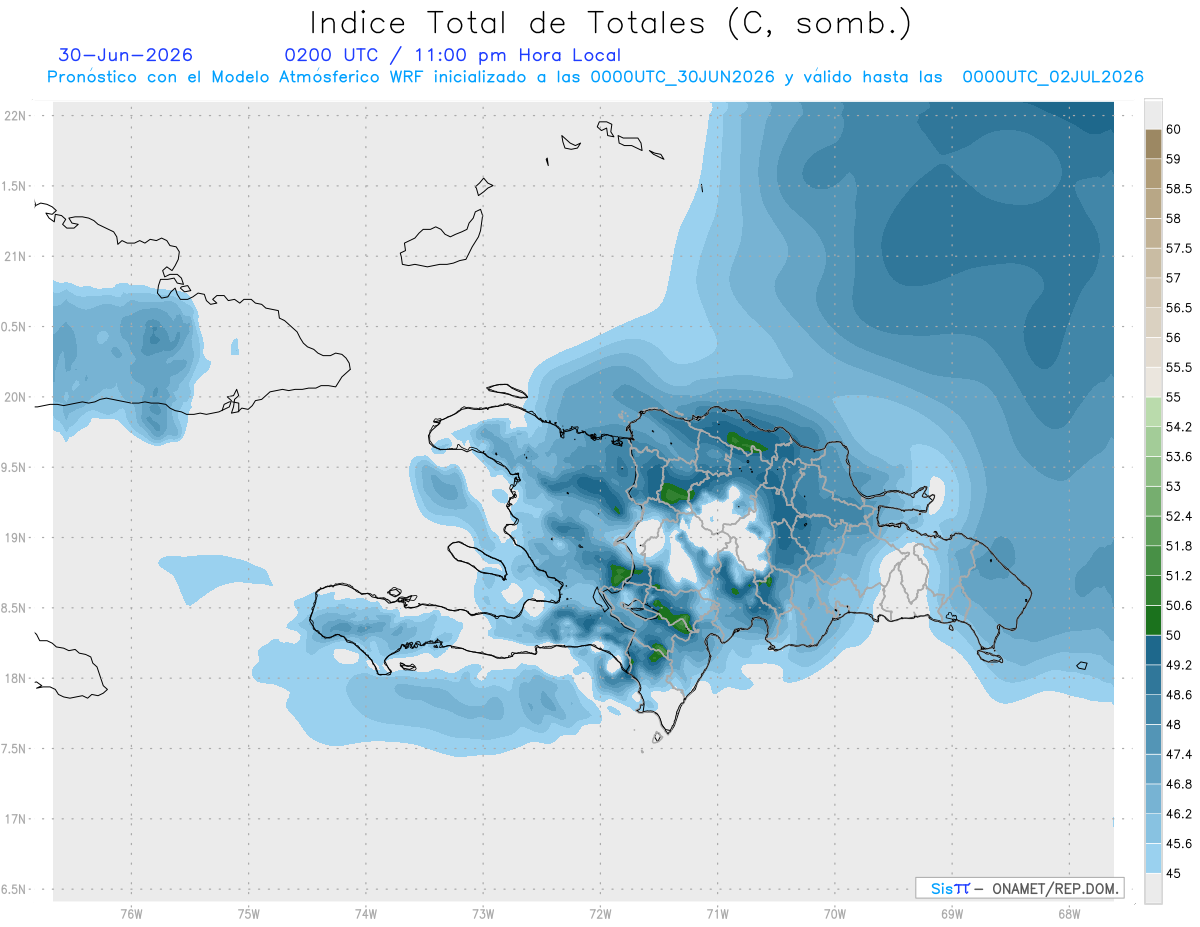
Task: Click the legend value '49.2'
Action: (1179, 665)
